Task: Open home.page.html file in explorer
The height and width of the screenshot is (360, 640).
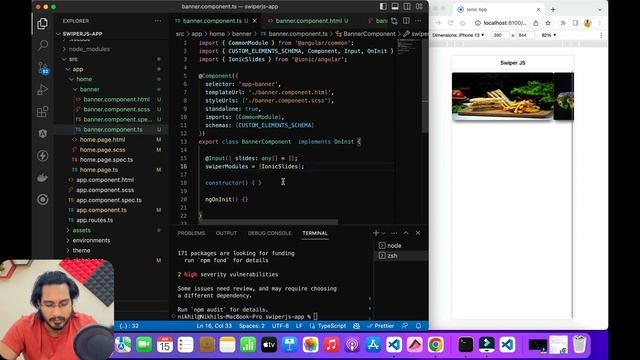Action: (x=110, y=140)
